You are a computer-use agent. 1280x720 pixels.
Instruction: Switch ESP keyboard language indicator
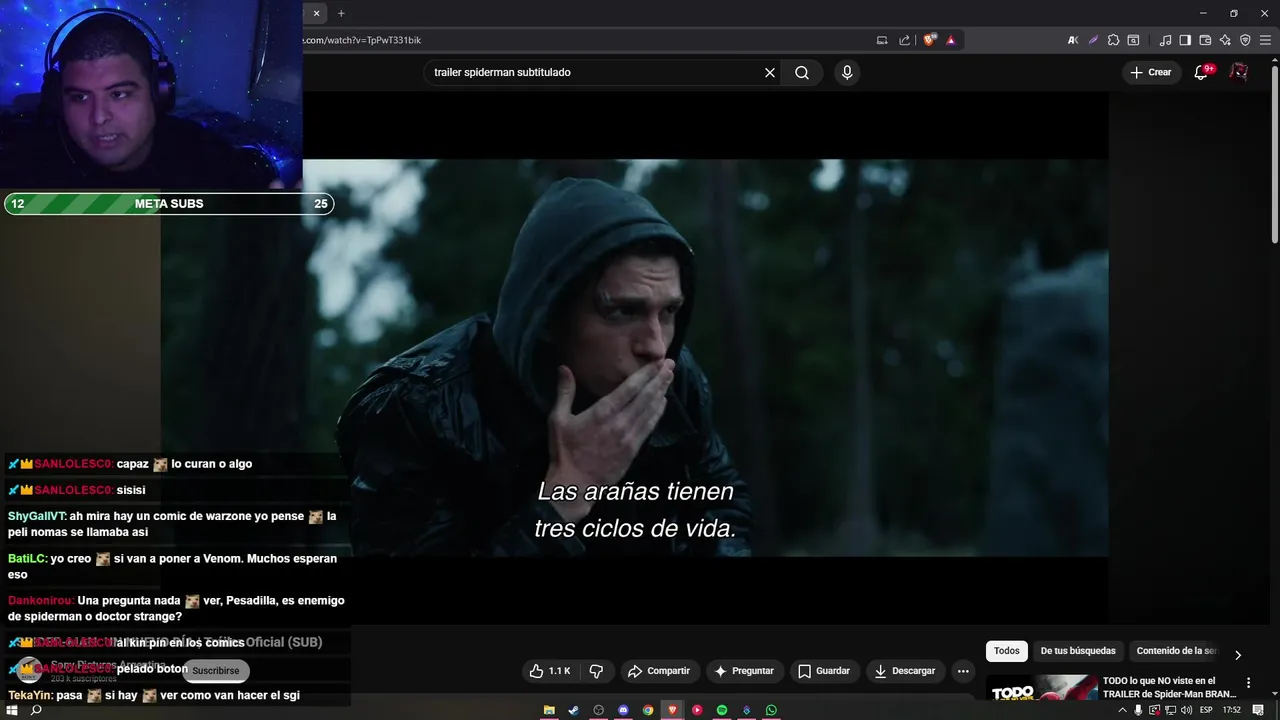click(1206, 710)
